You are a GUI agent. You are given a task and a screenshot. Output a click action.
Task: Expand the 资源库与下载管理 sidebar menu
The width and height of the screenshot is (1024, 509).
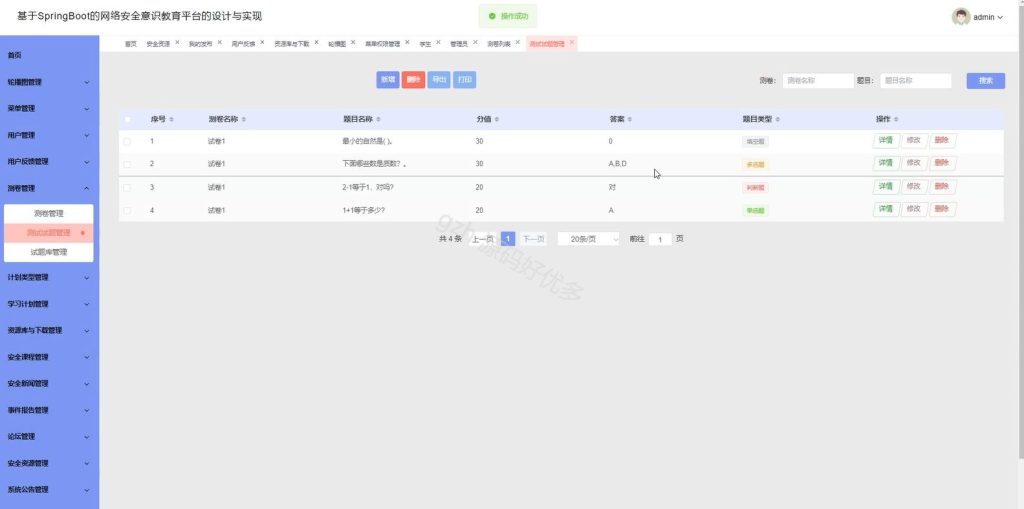[x=50, y=331]
